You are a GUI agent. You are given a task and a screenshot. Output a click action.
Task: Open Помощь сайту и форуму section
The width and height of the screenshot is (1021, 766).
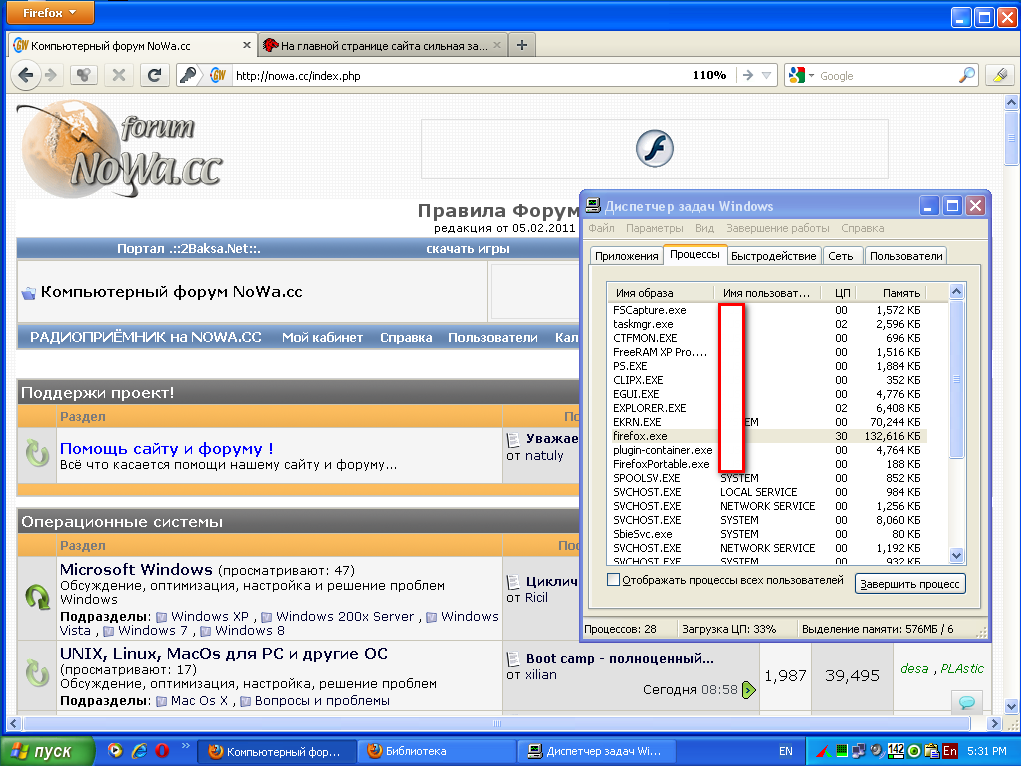(166, 449)
